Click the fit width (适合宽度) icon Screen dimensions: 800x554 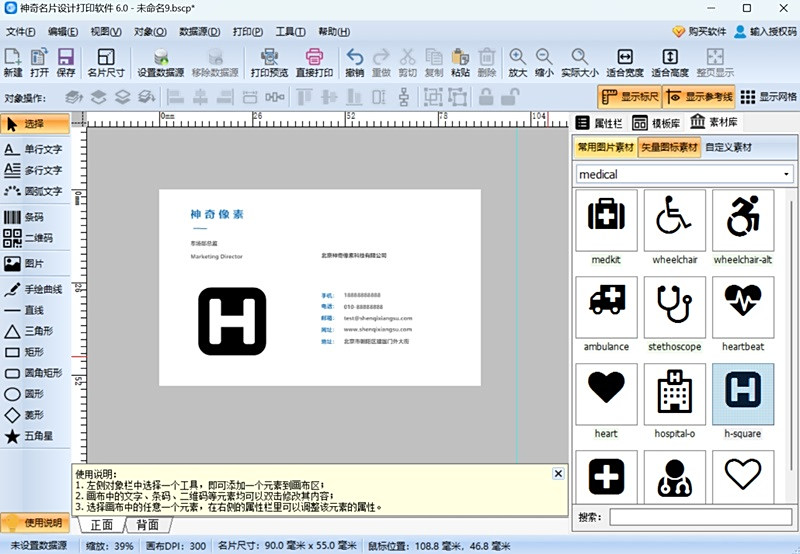click(x=624, y=62)
